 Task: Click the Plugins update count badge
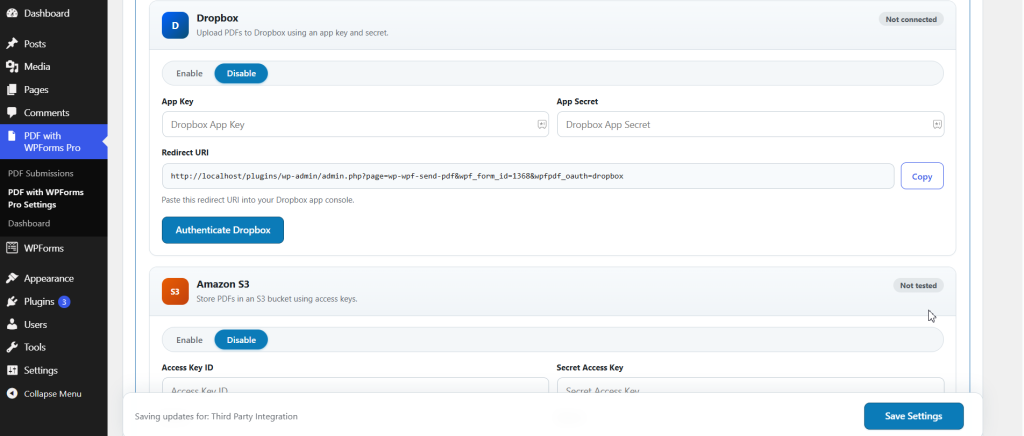[x=64, y=302]
